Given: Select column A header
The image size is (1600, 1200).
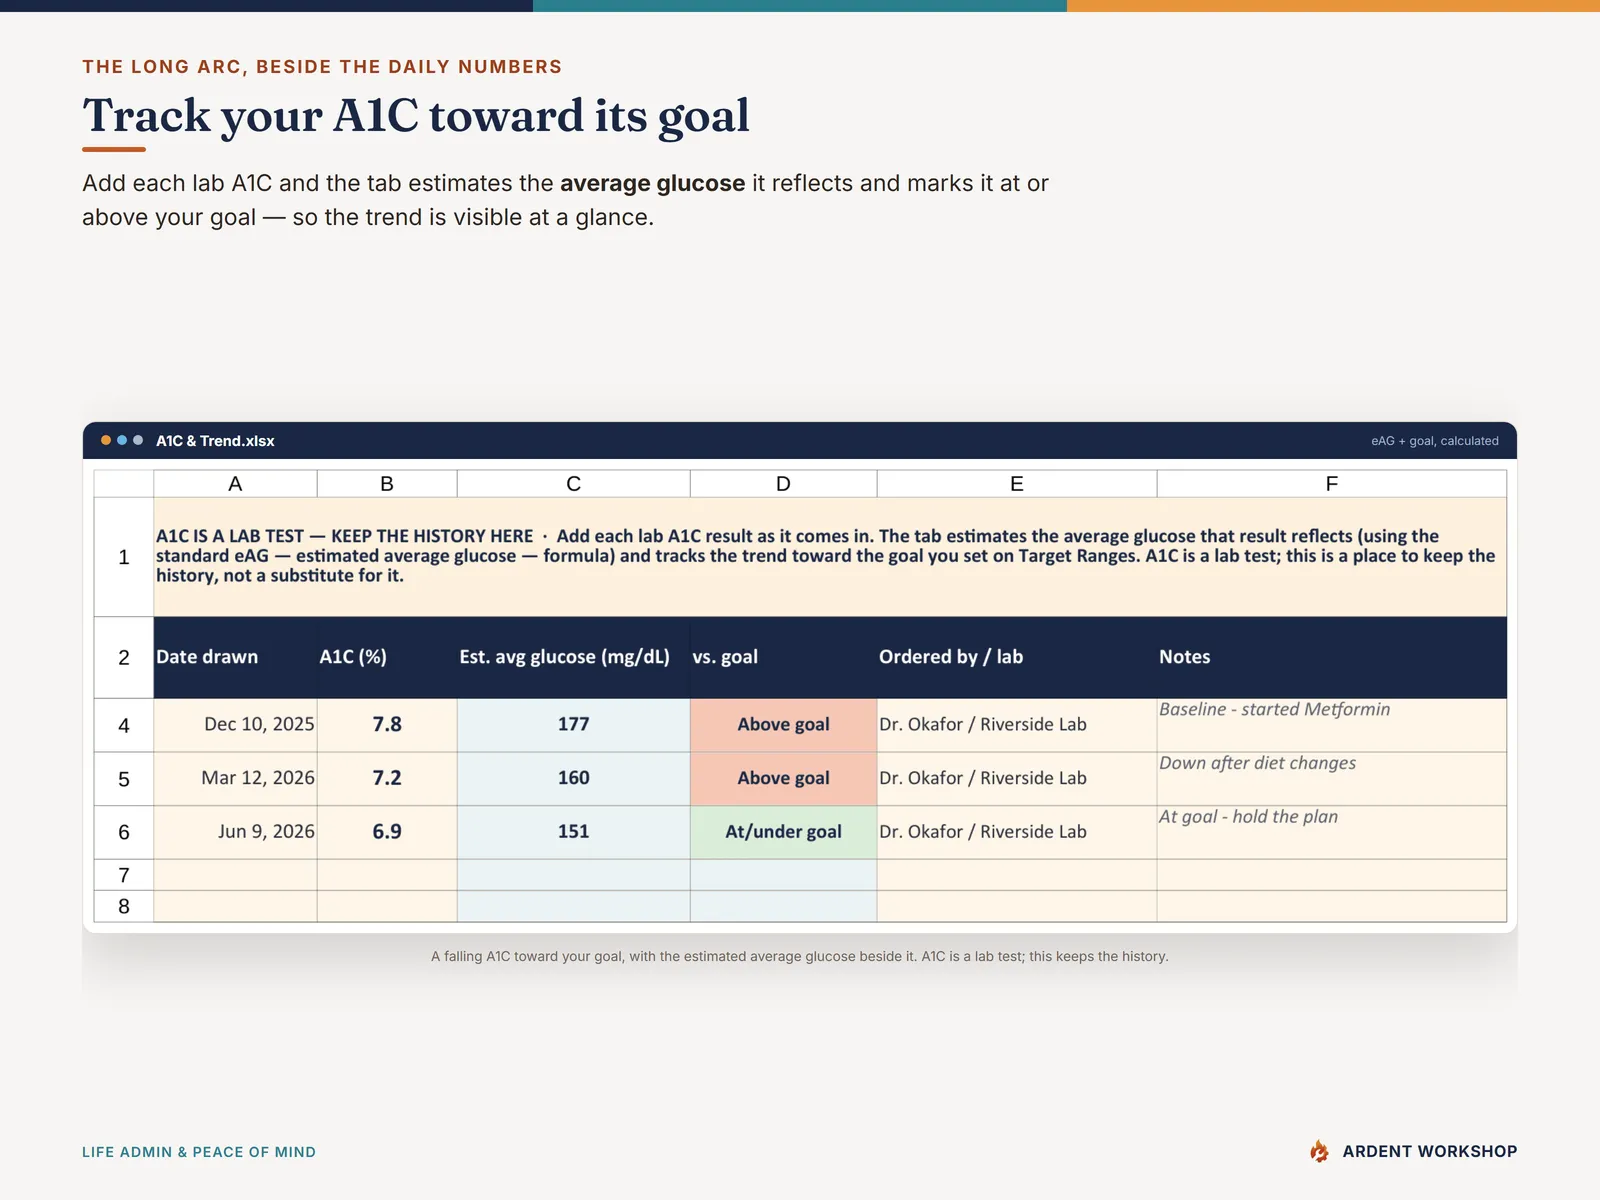Looking at the screenshot, I should [235, 484].
